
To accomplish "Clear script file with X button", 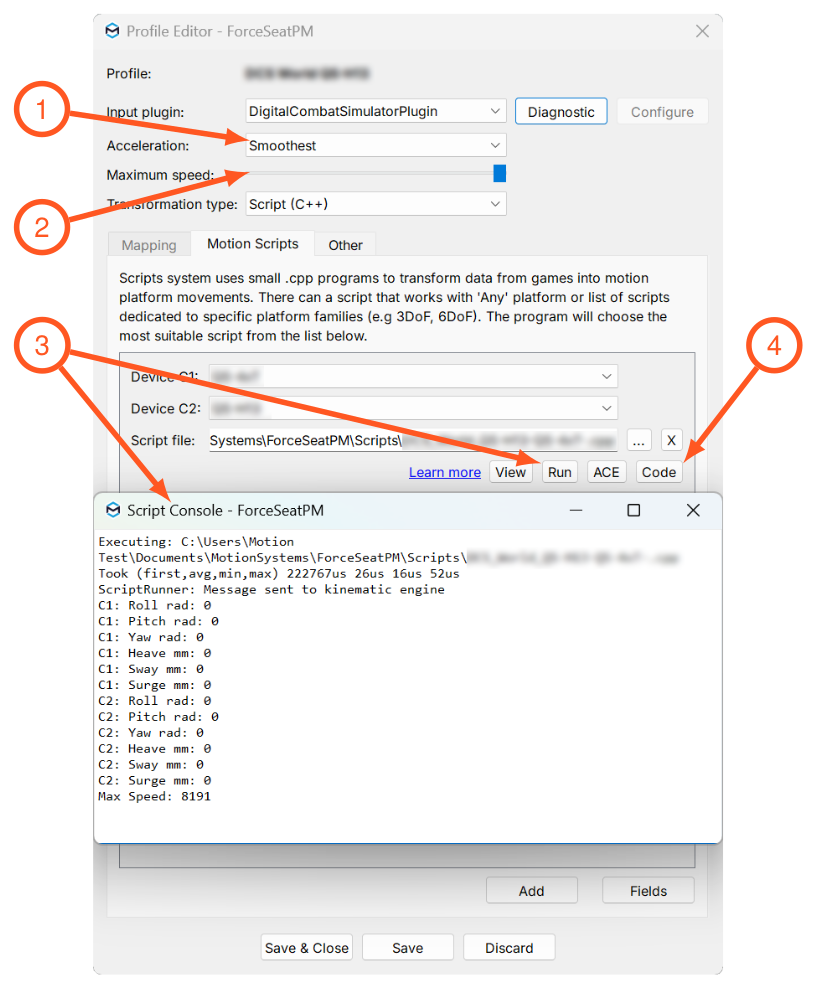I will pos(671,440).
